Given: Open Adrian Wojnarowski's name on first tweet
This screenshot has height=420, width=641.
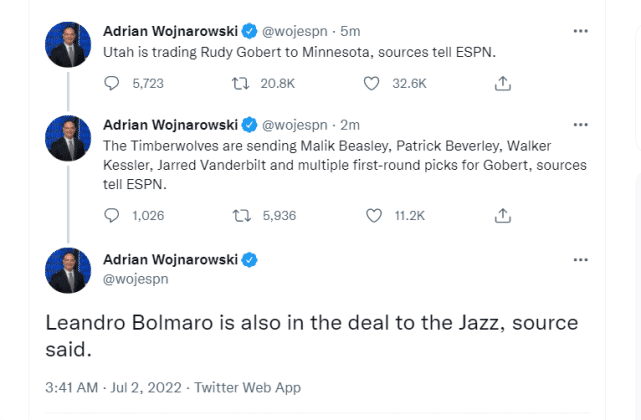Looking at the screenshot, I should 170,30.
